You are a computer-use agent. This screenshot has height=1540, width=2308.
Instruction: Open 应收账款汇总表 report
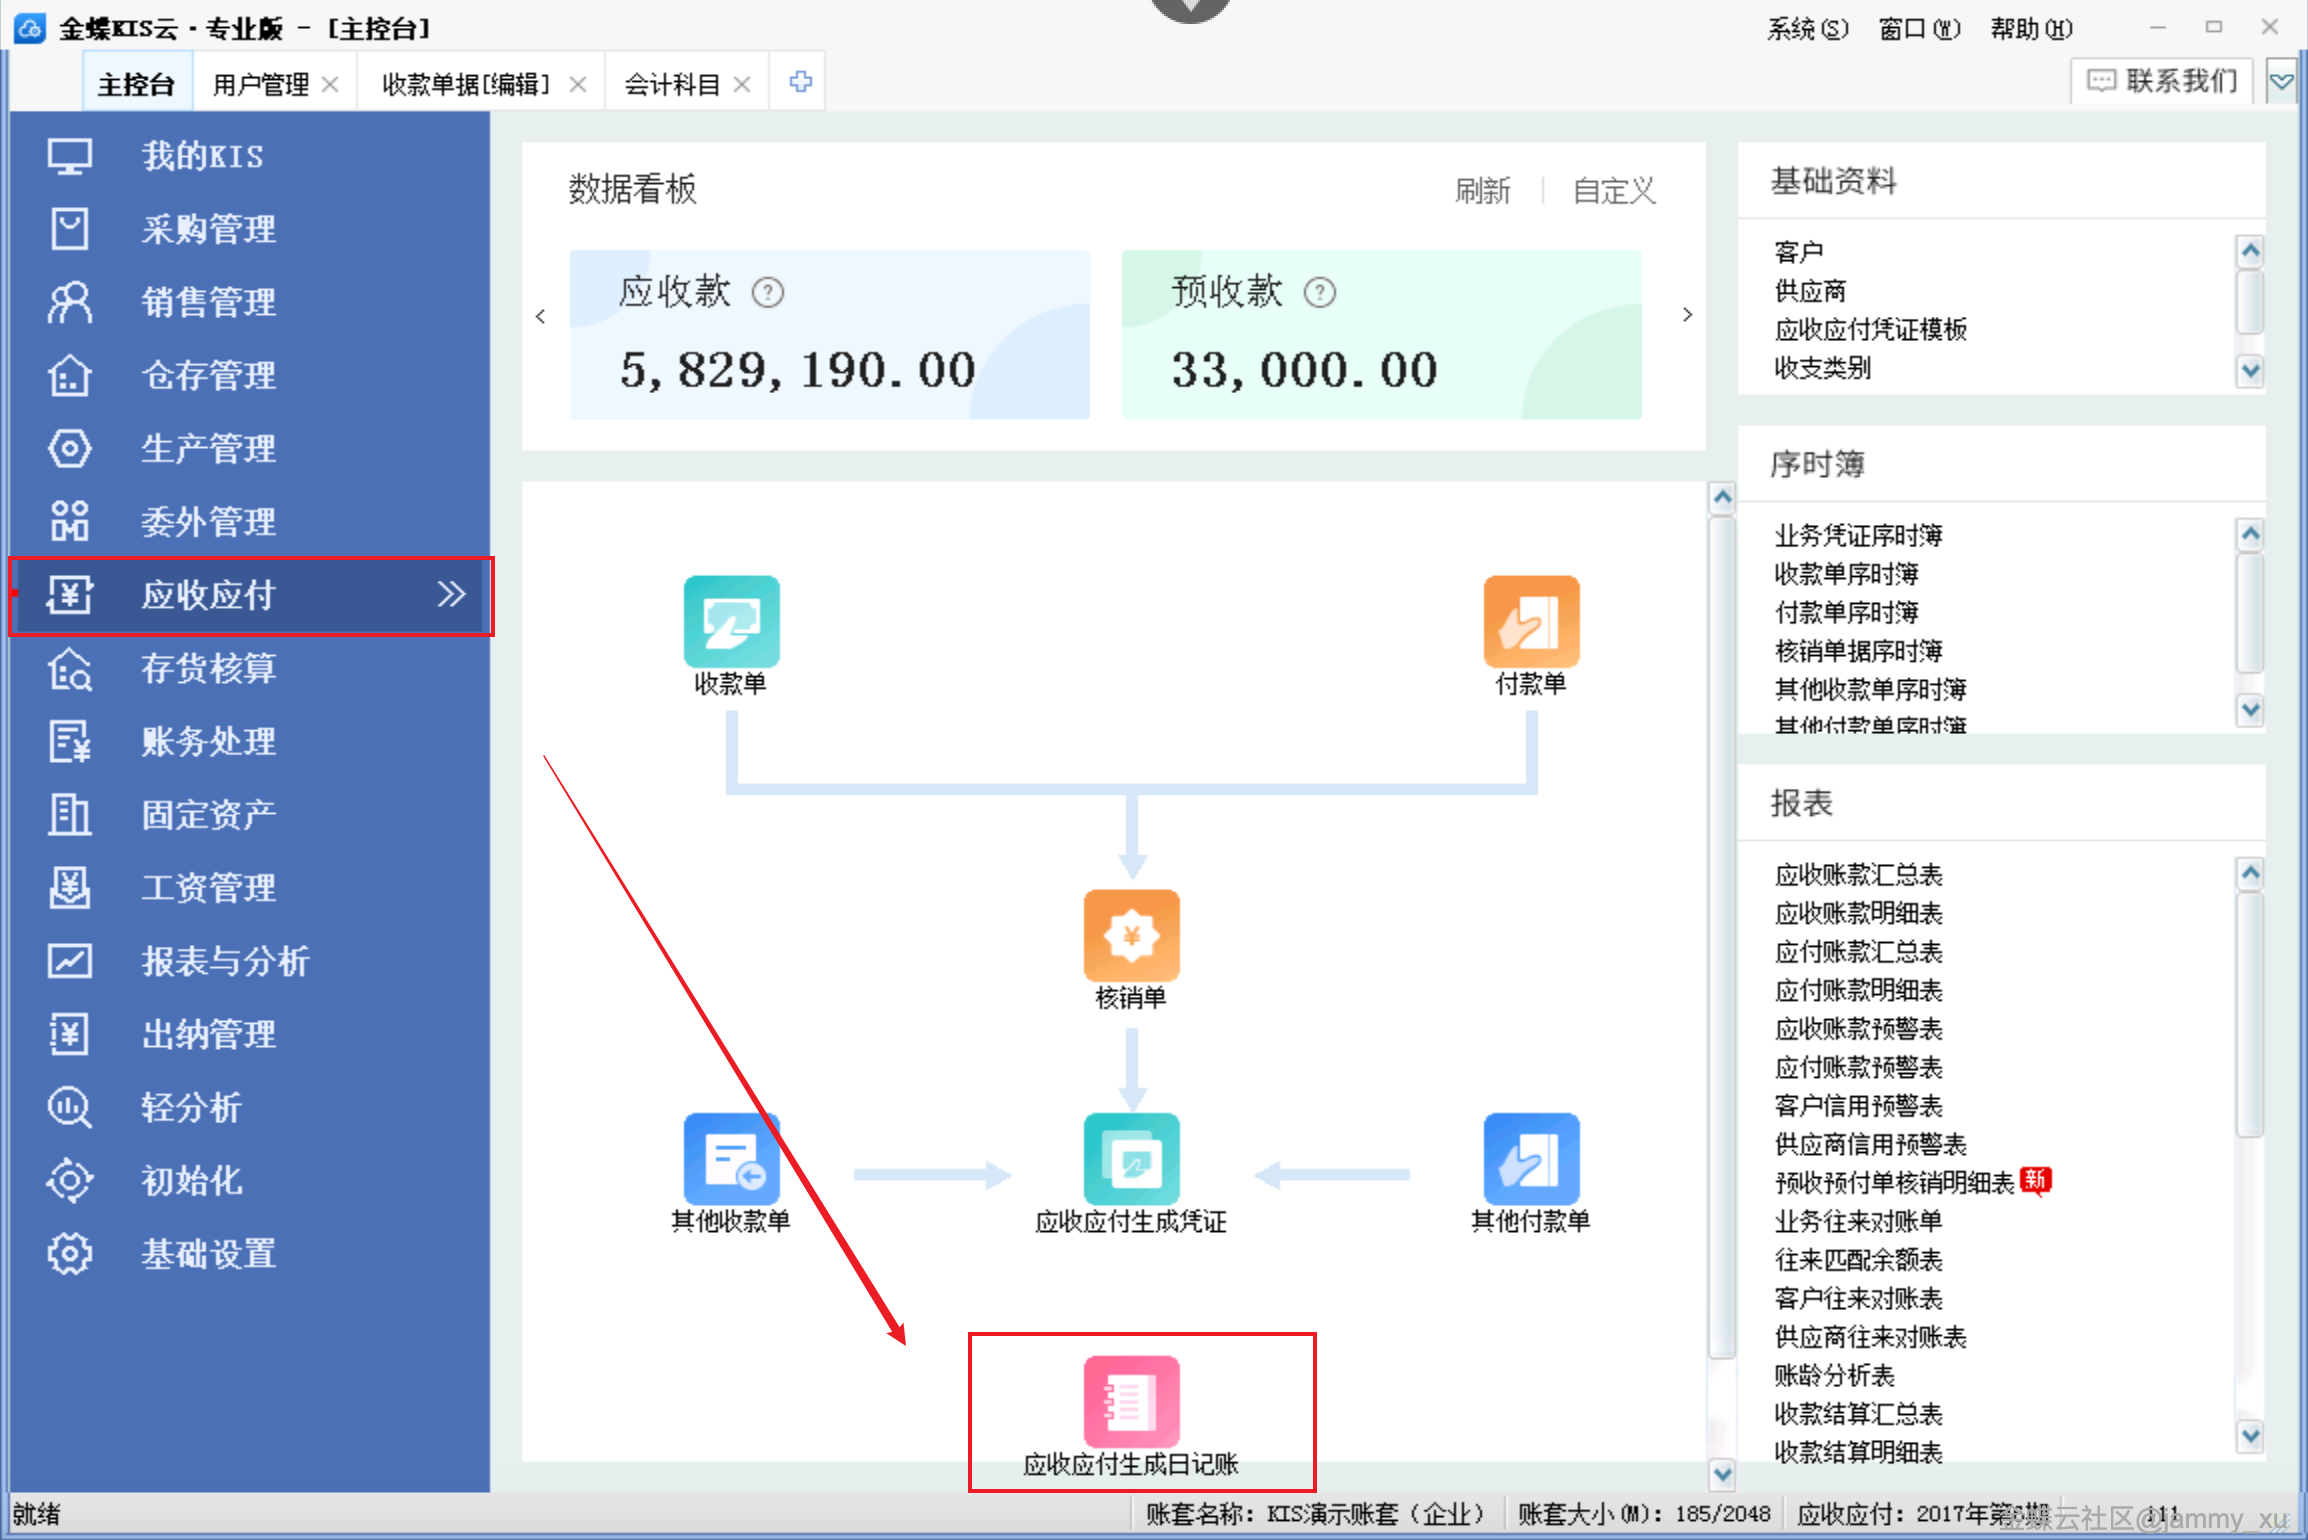point(1857,875)
